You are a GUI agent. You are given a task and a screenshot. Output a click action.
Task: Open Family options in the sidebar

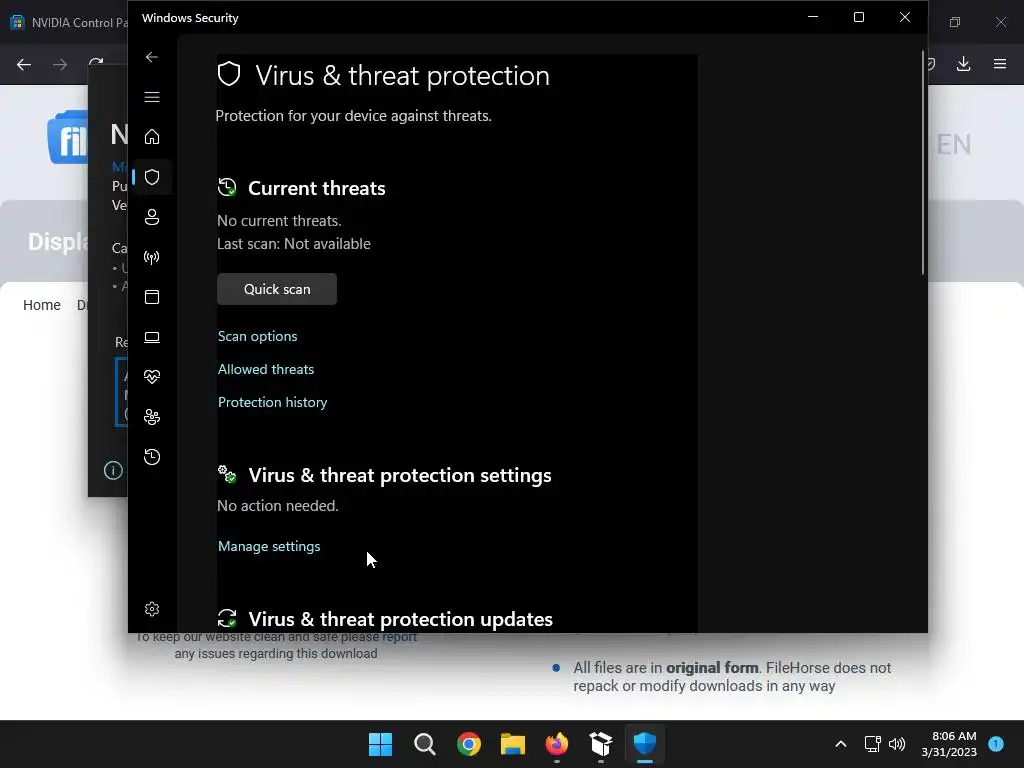tap(152, 417)
